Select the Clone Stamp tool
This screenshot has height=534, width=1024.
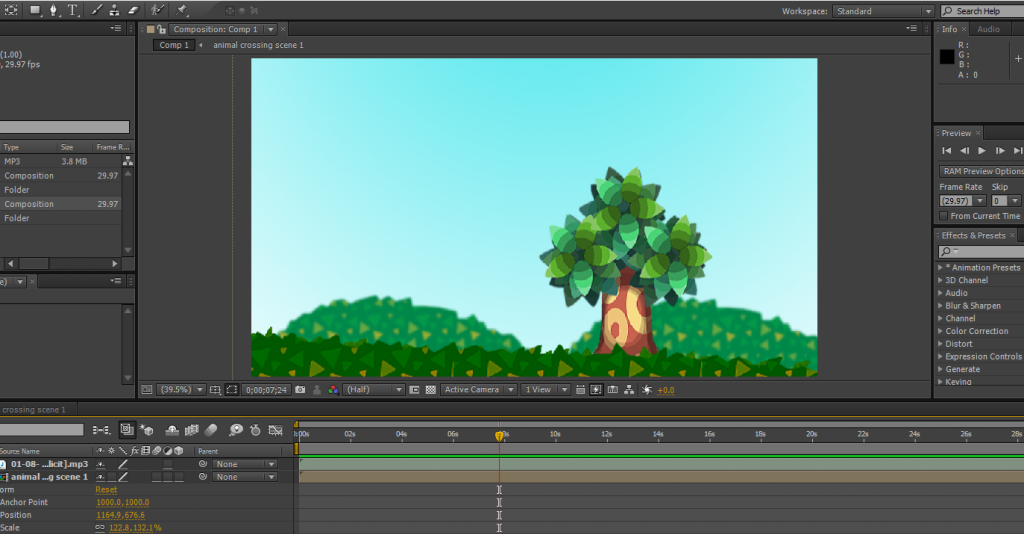coord(114,10)
